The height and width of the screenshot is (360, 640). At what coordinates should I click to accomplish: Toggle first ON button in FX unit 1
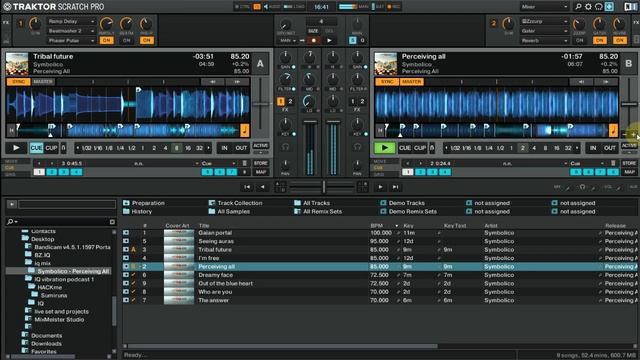pyautogui.click(x=106, y=40)
